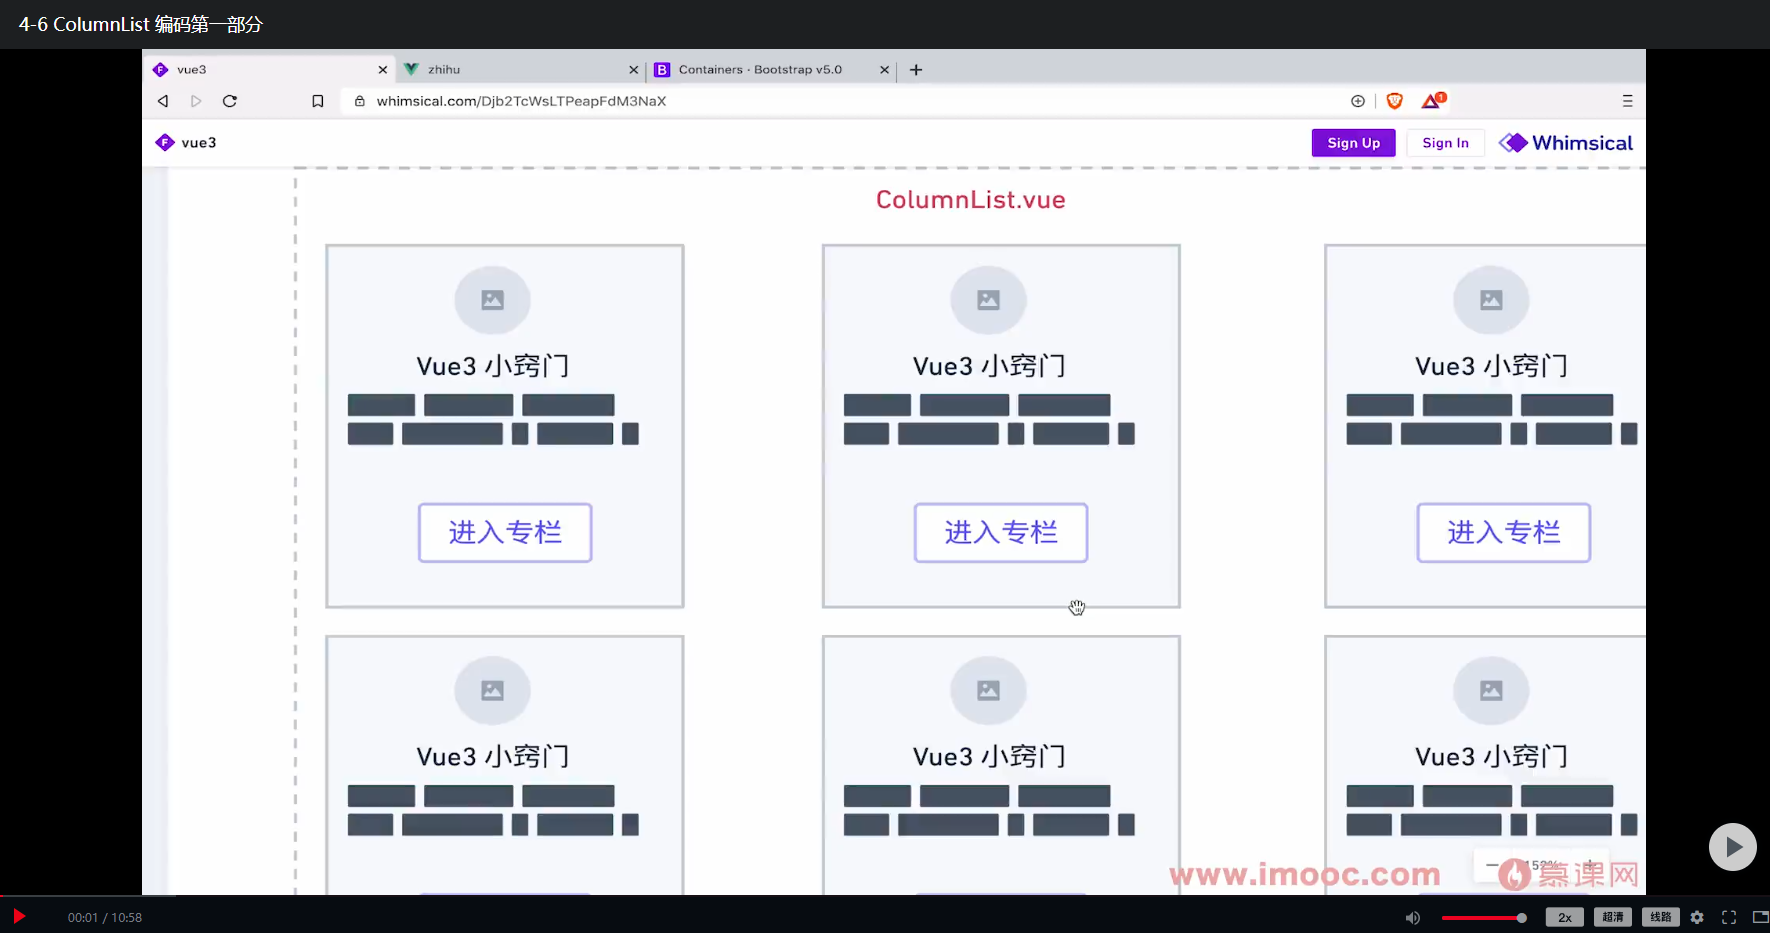Close the zhihu browser tab

pyautogui.click(x=634, y=70)
